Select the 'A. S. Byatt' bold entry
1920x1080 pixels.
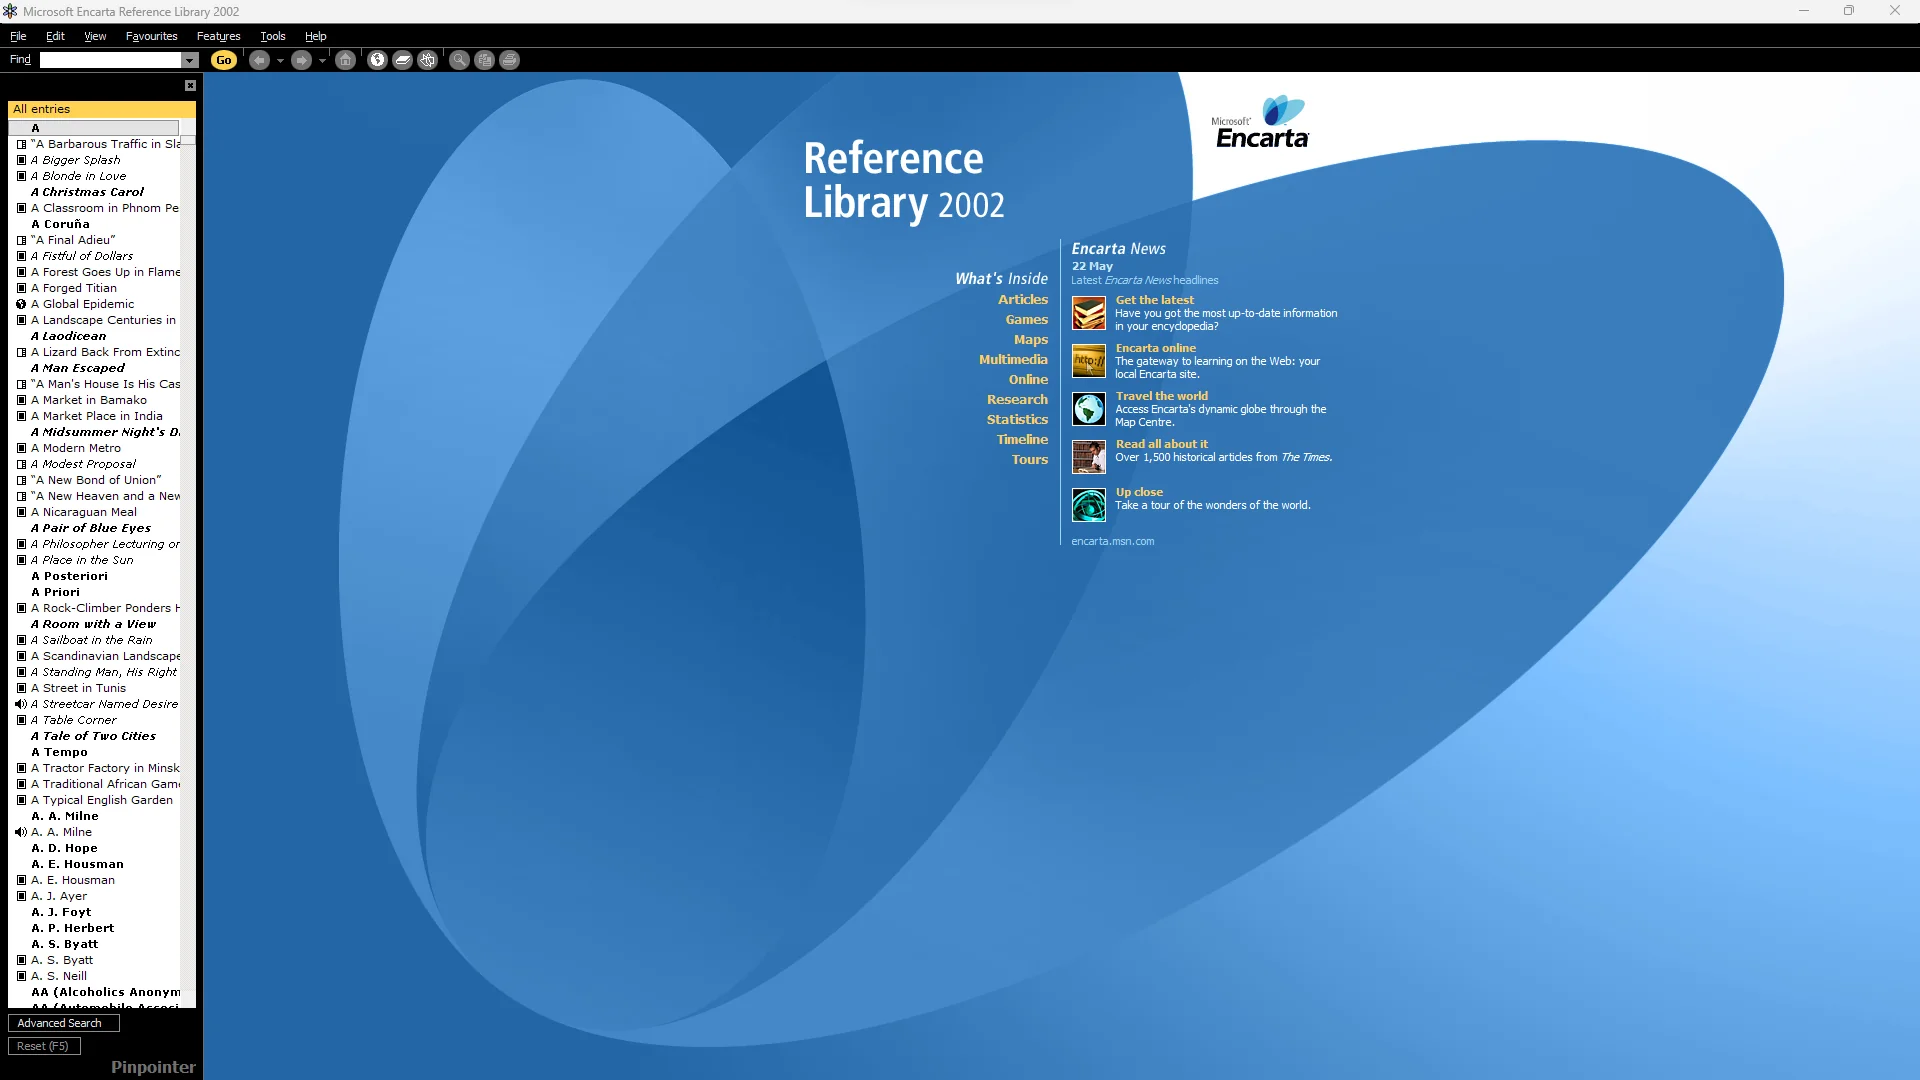click(65, 944)
